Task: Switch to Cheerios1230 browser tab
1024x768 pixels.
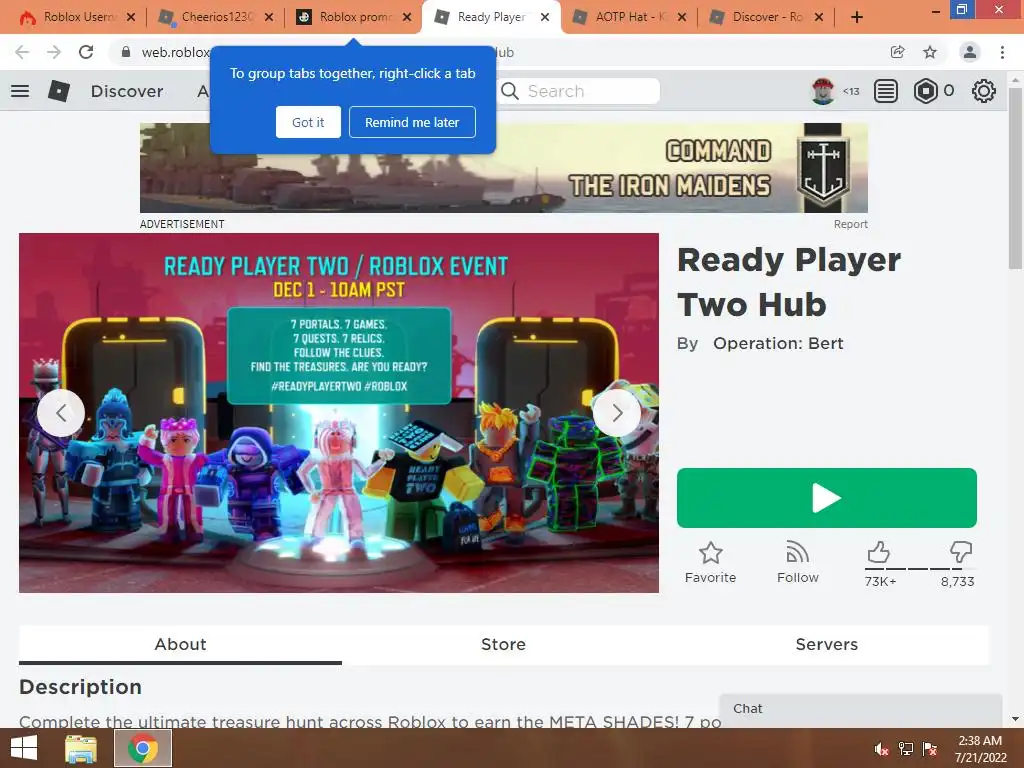Action: click(216, 17)
